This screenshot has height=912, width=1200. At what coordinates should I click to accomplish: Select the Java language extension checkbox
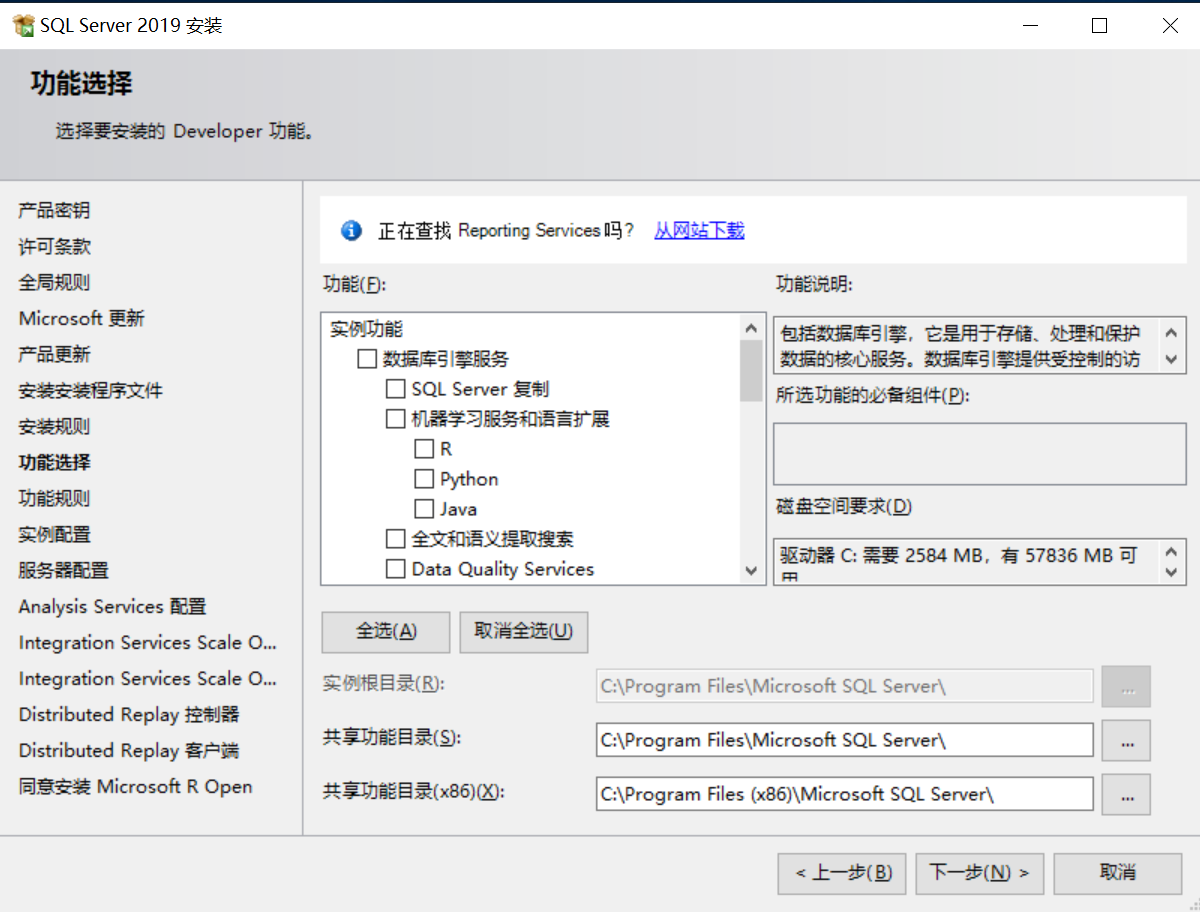point(424,509)
